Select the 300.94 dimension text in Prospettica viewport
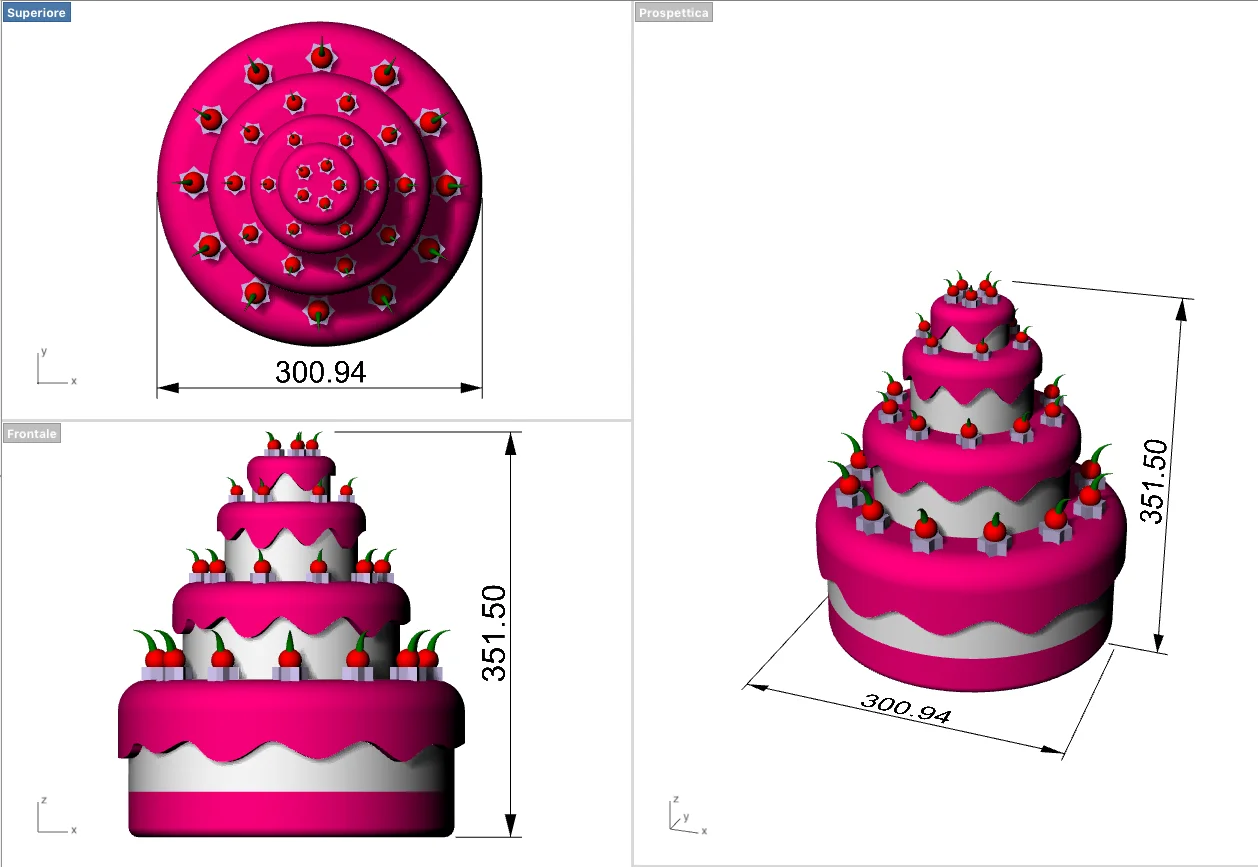The height and width of the screenshot is (867, 1258). [x=906, y=708]
